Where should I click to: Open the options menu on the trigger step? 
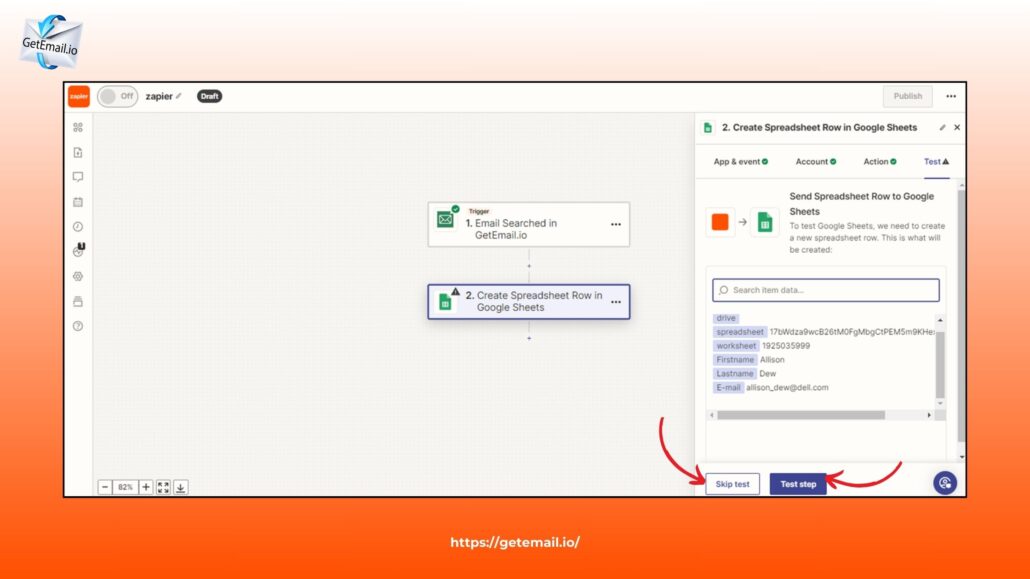616,224
